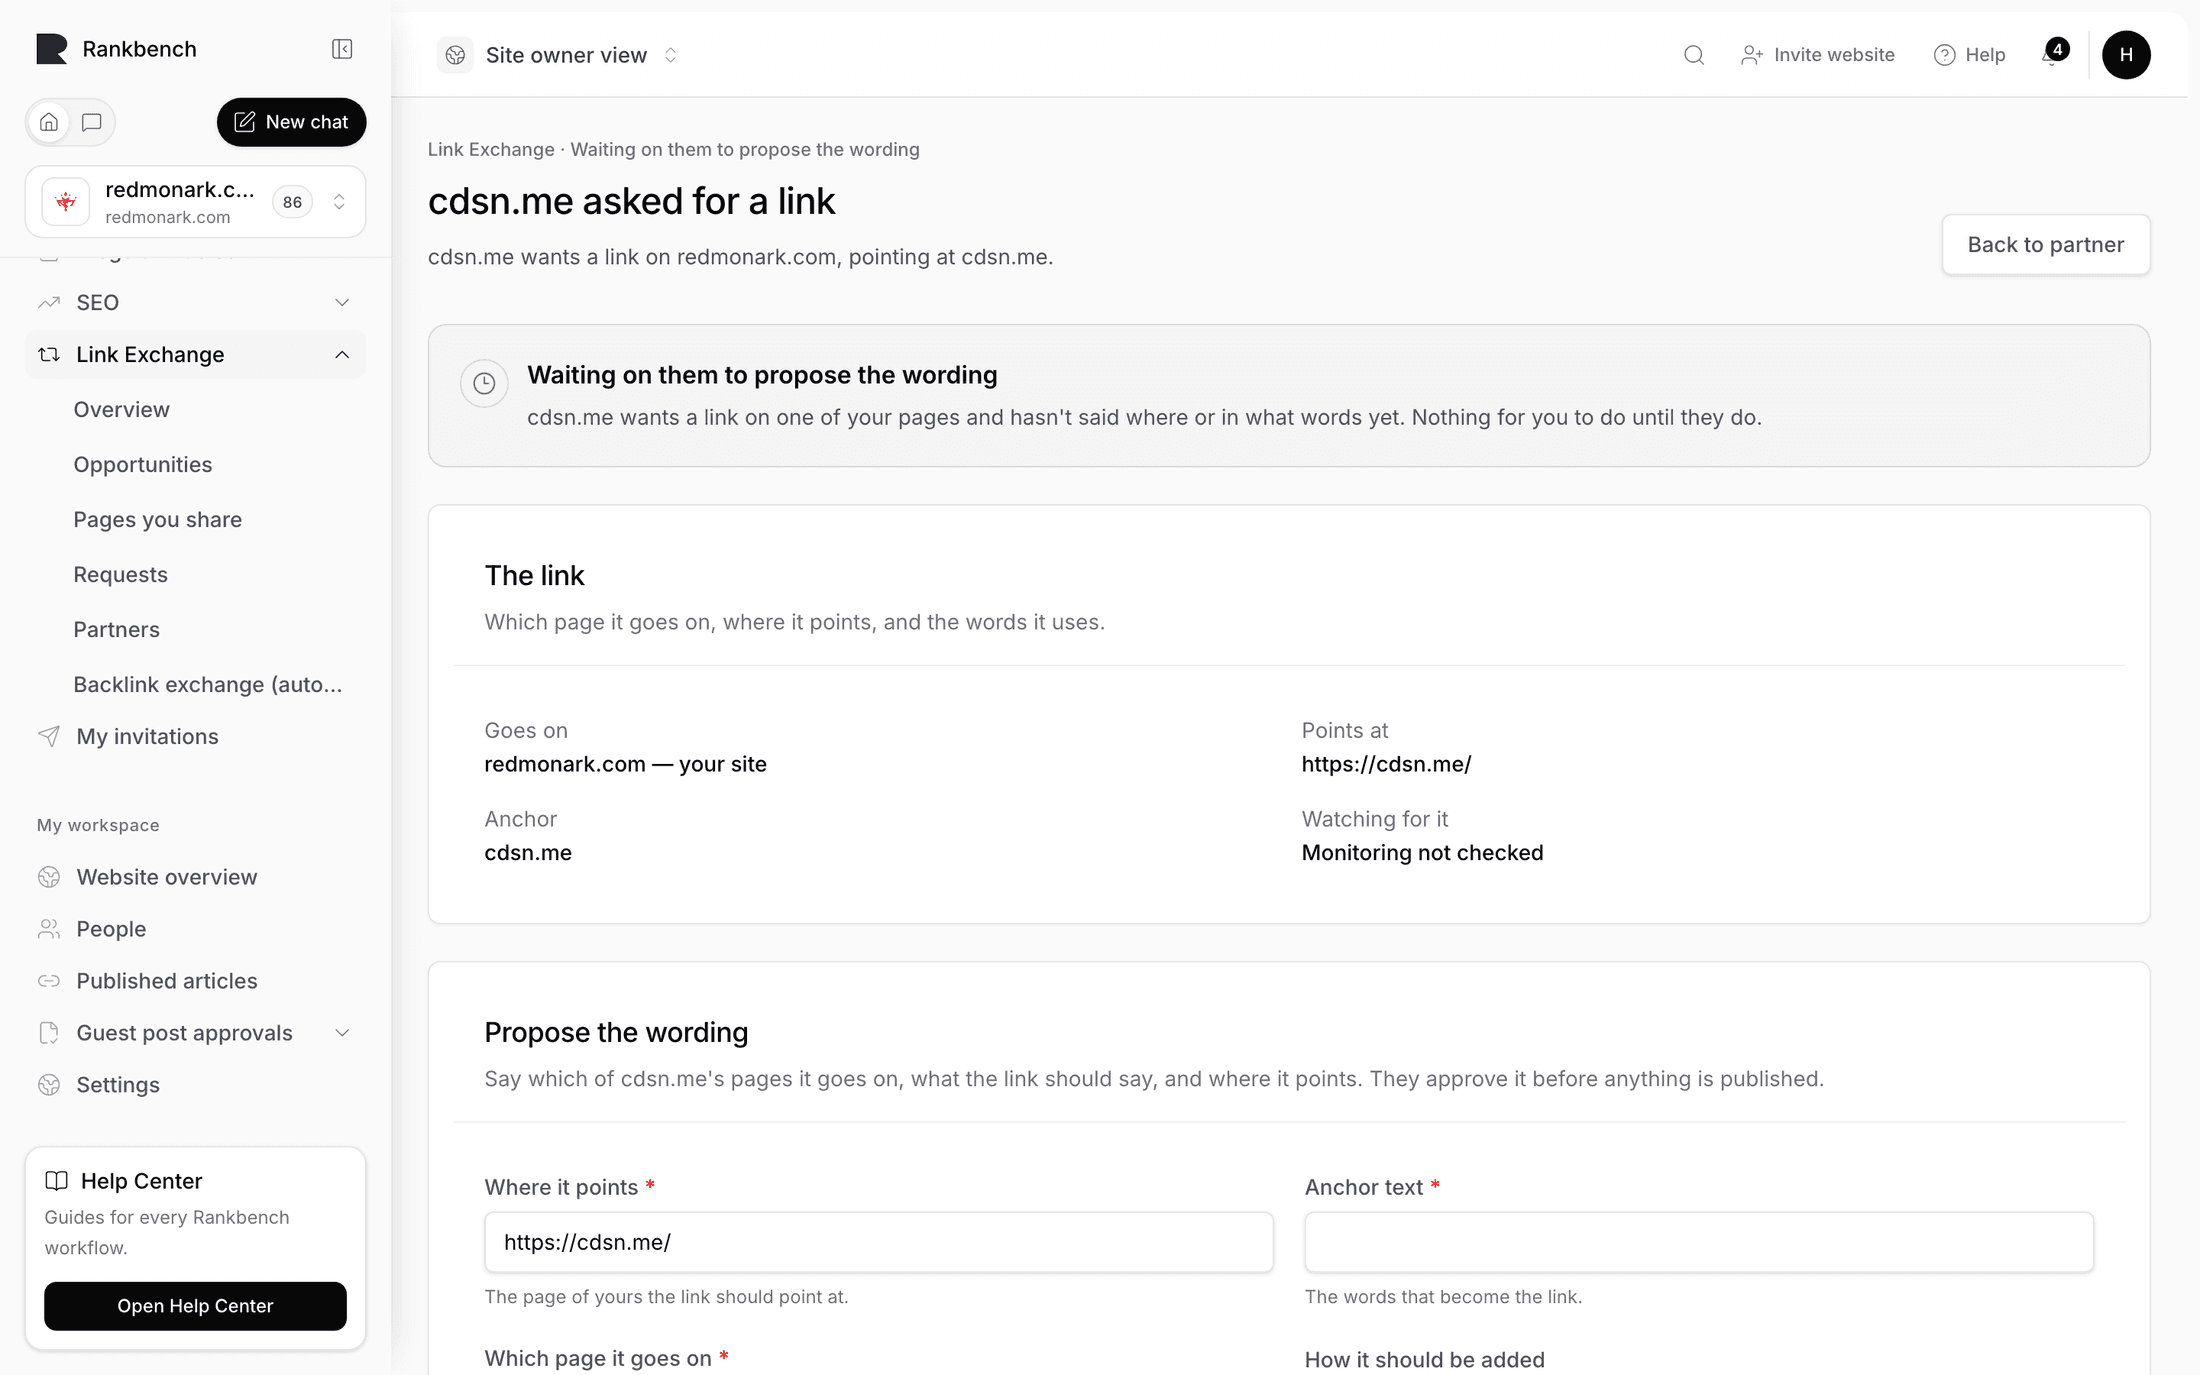This screenshot has width=2200, height=1375.
Task: Click the globe icon beside Site owner view
Action: click(456, 55)
